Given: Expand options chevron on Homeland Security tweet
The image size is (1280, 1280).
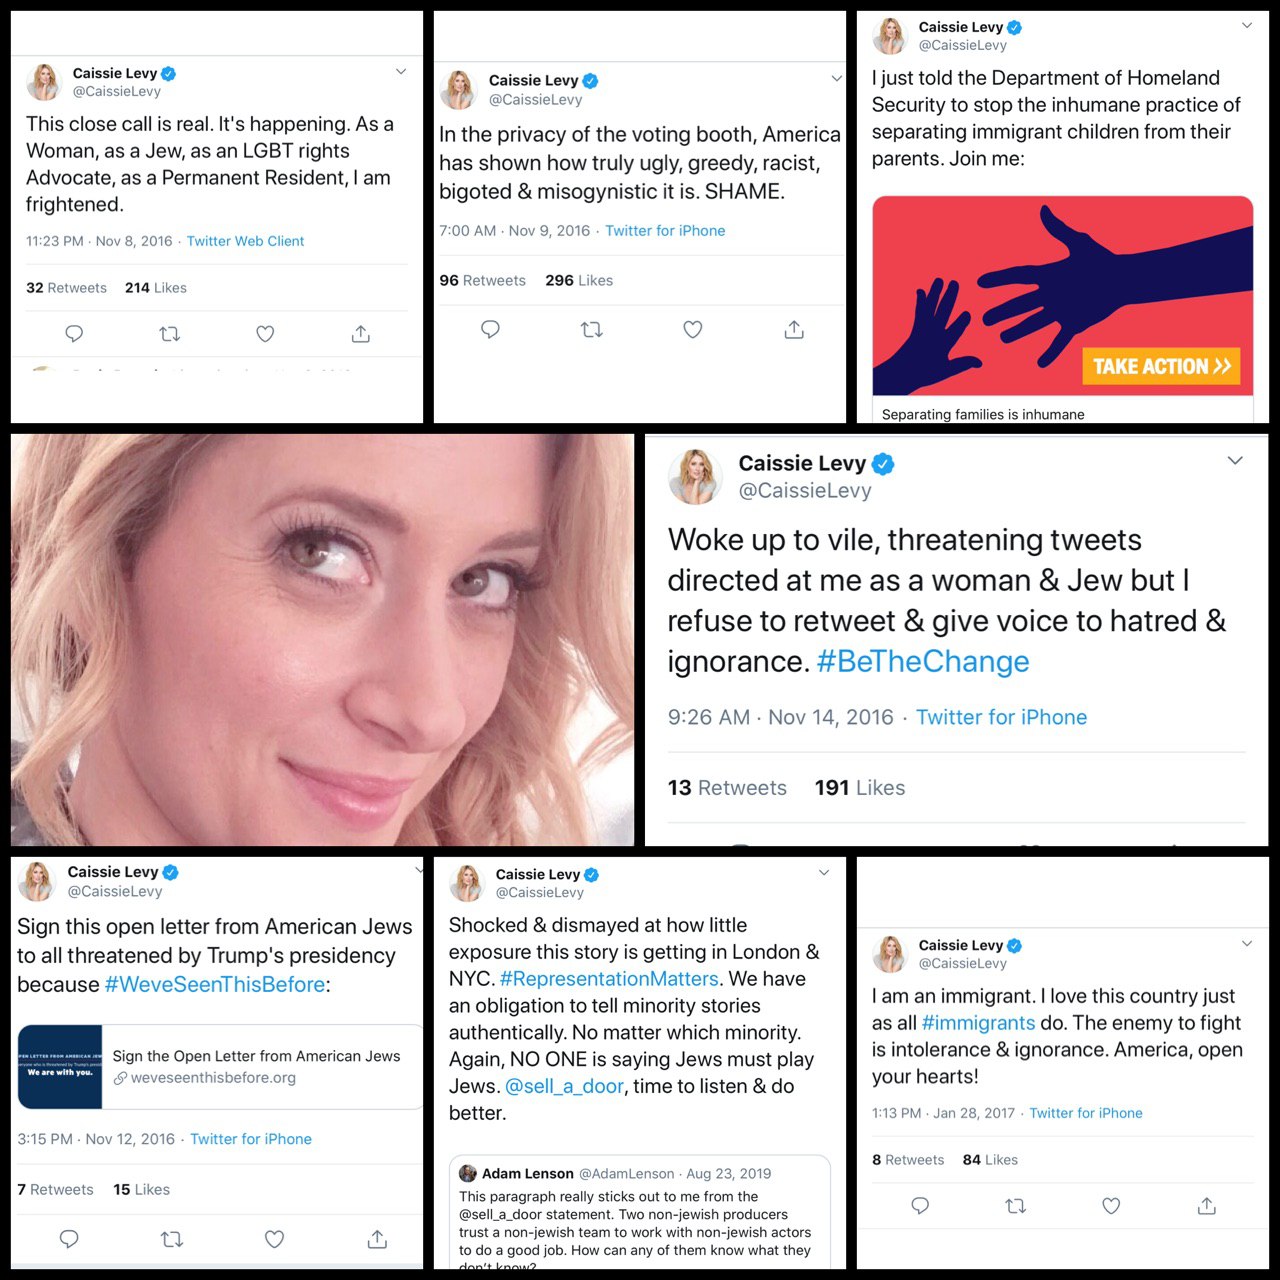Looking at the screenshot, I should tap(1247, 25).
